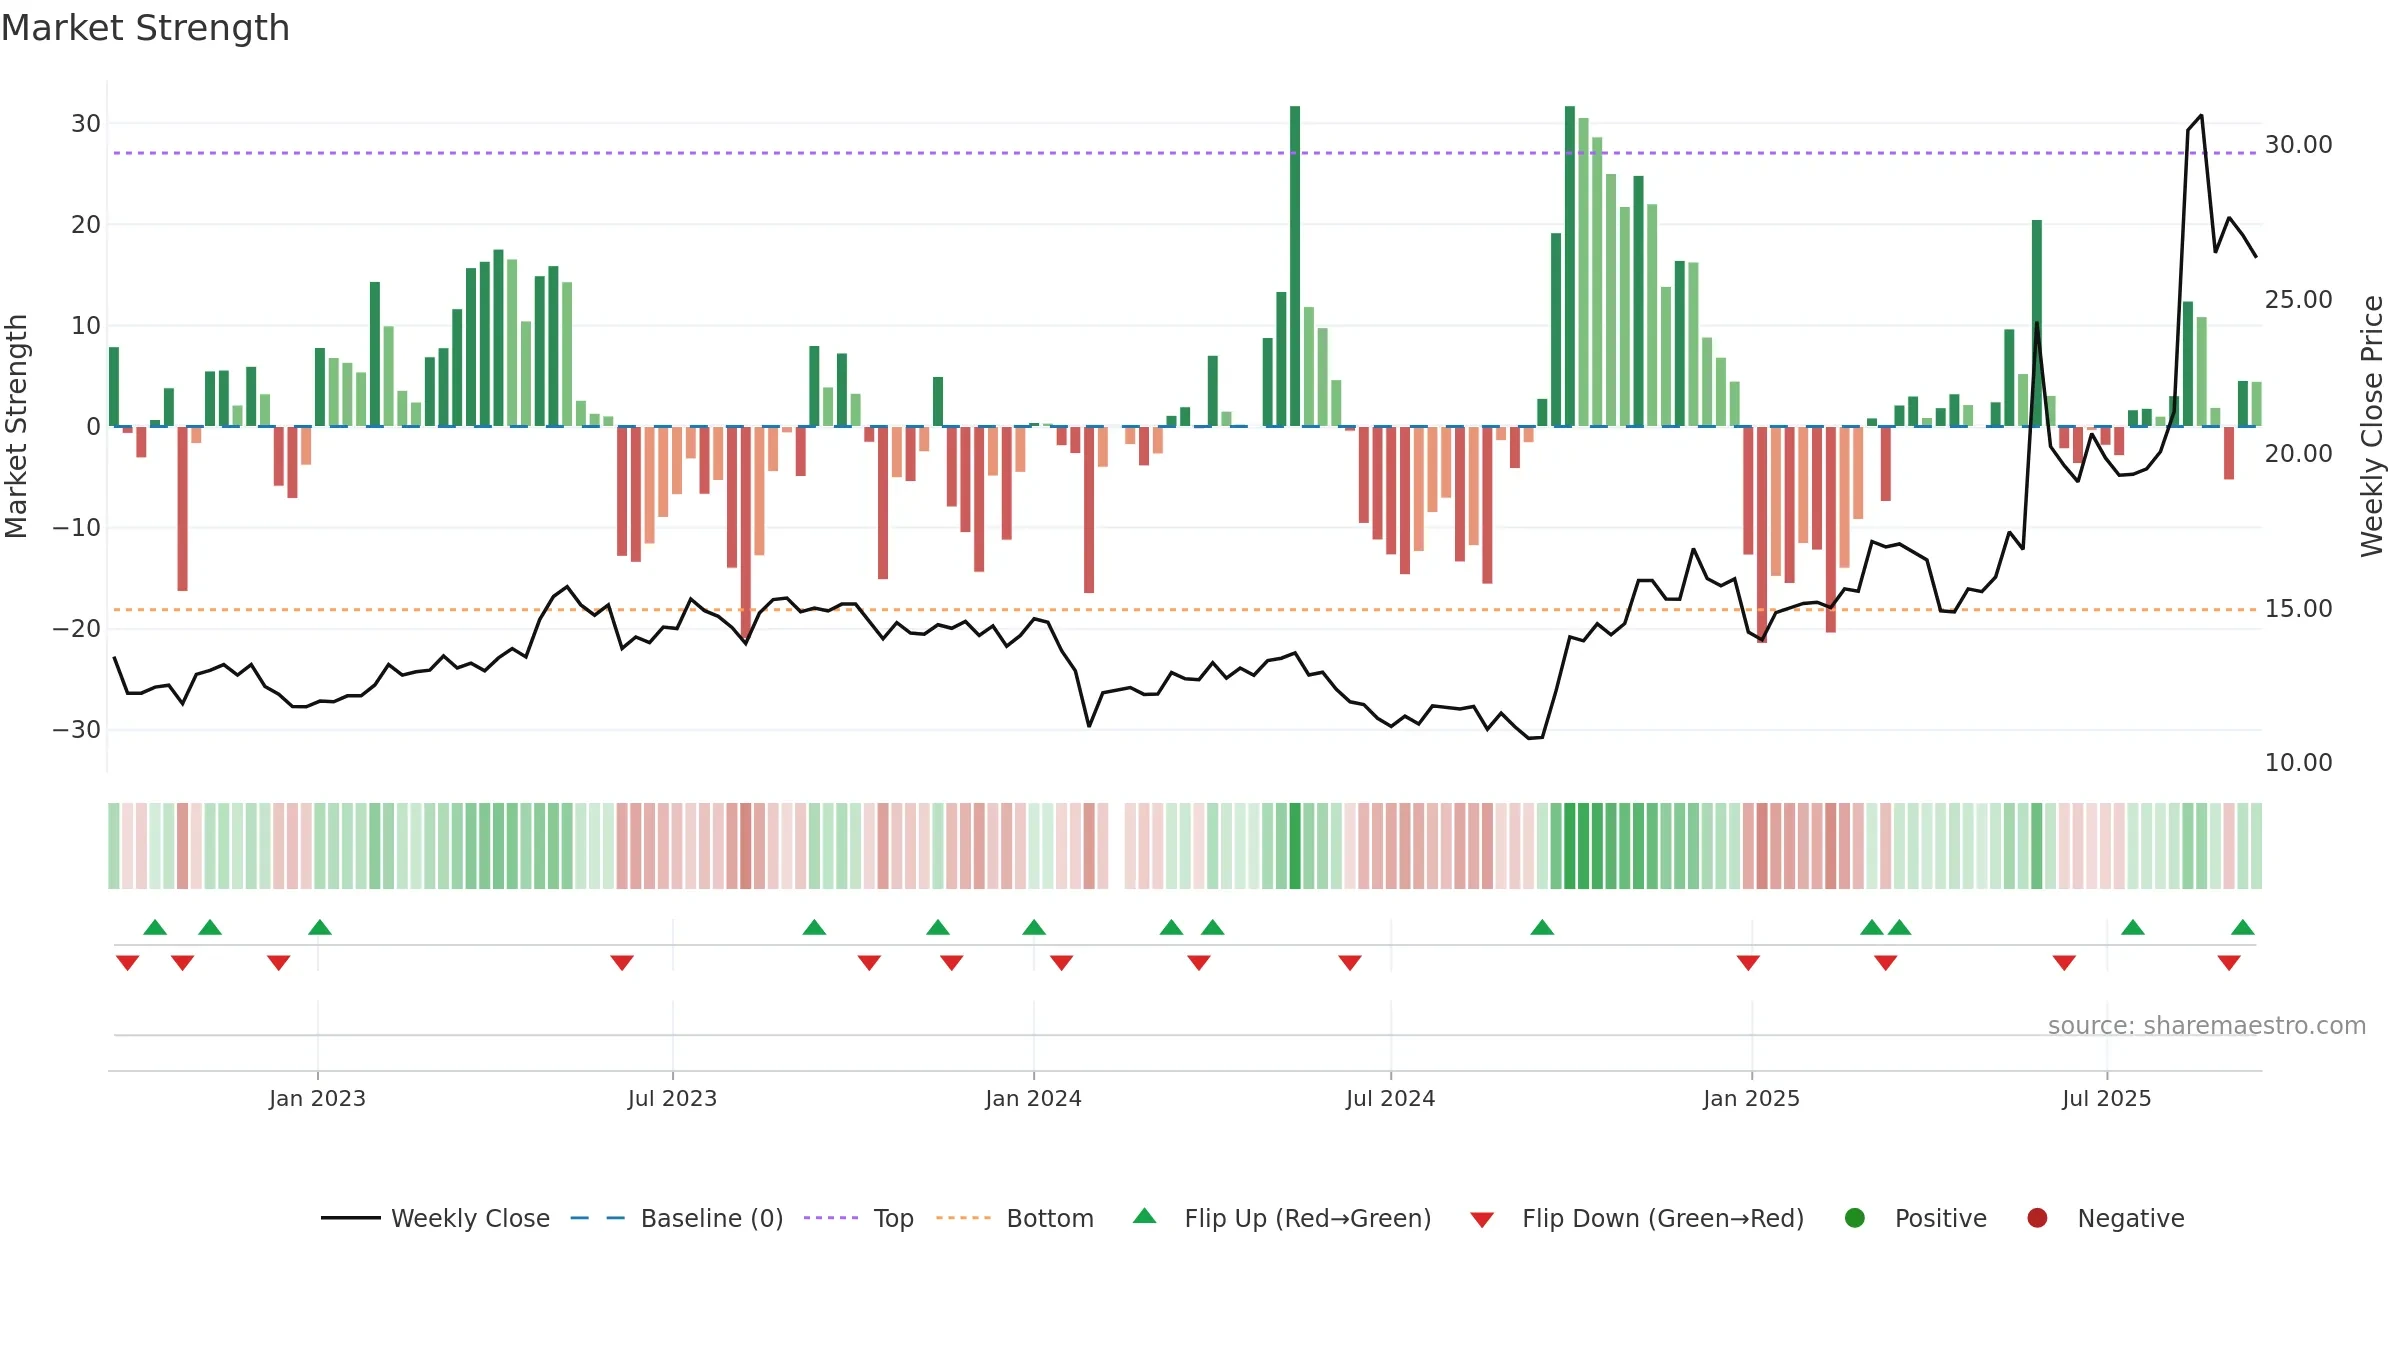Click the −20 strength axis tick label
This screenshot has width=2400, height=1350.
(77, 629)
